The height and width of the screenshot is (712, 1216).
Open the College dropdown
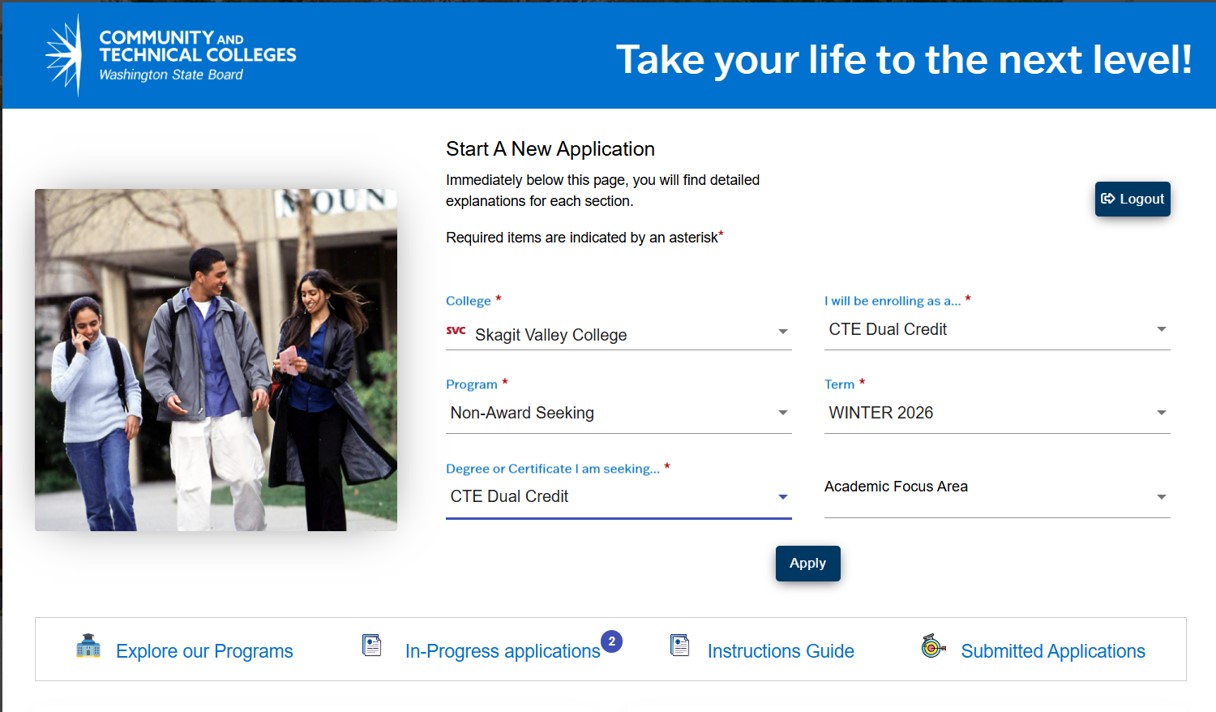(x=784, y=333)
